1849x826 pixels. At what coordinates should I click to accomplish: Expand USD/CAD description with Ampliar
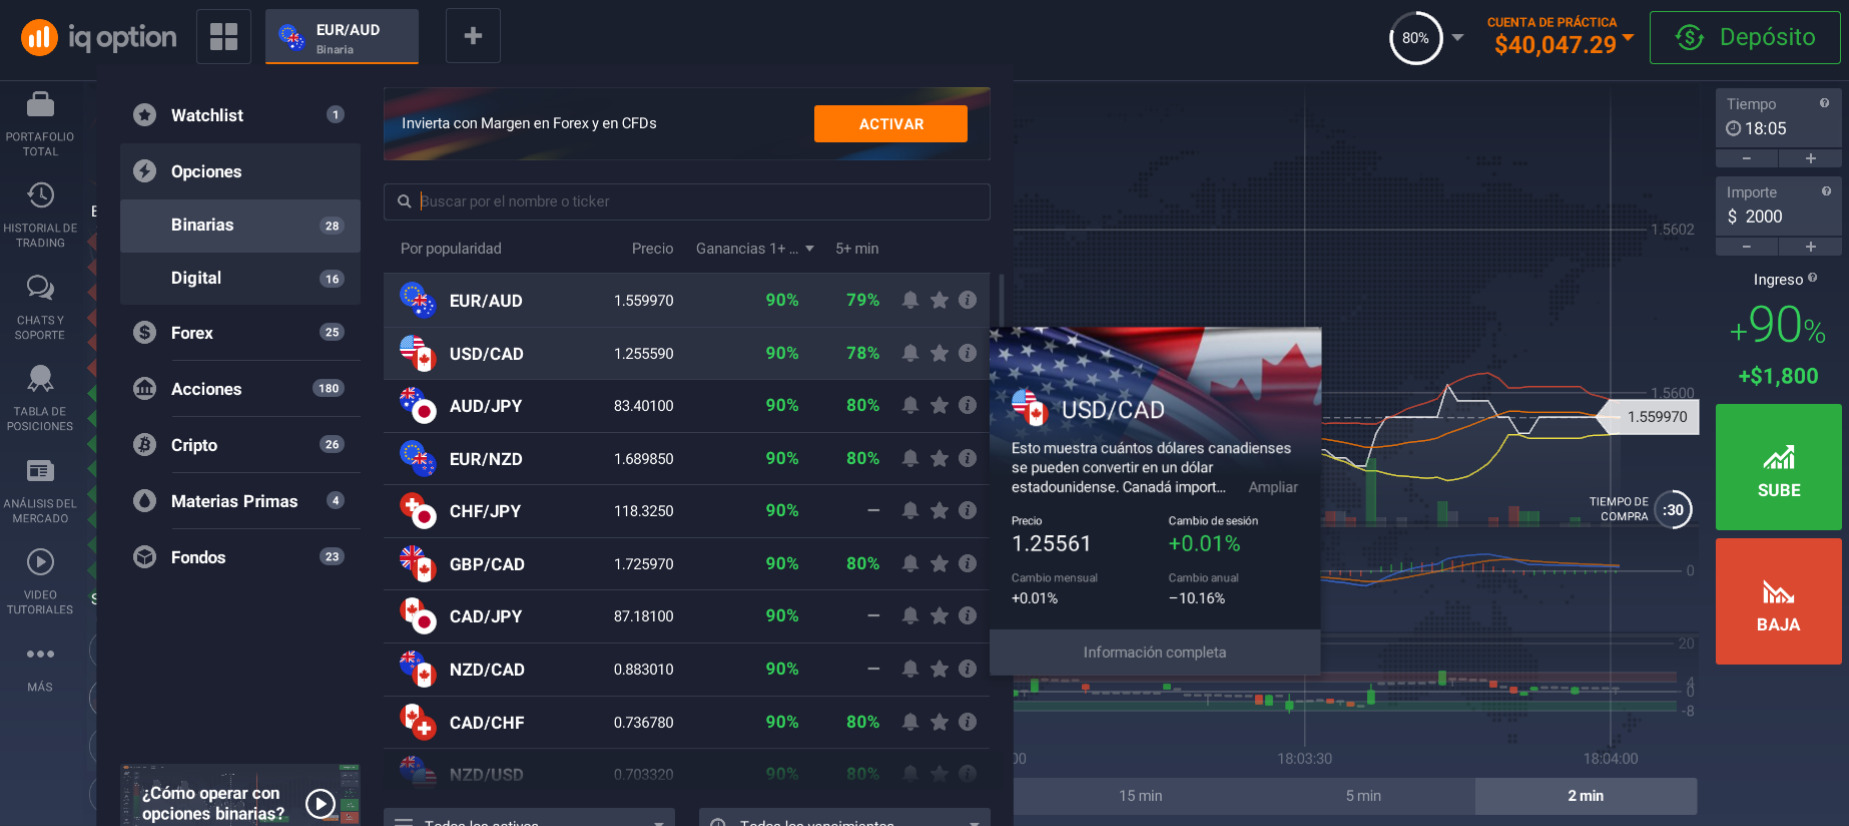pyautogui.click(x=1273, y=487)
